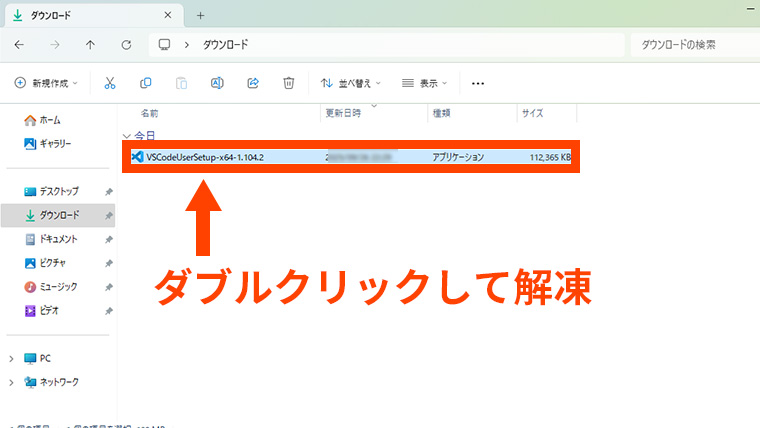Collapse the 今日 group header

pyautogui.click(x=125, y=135)
